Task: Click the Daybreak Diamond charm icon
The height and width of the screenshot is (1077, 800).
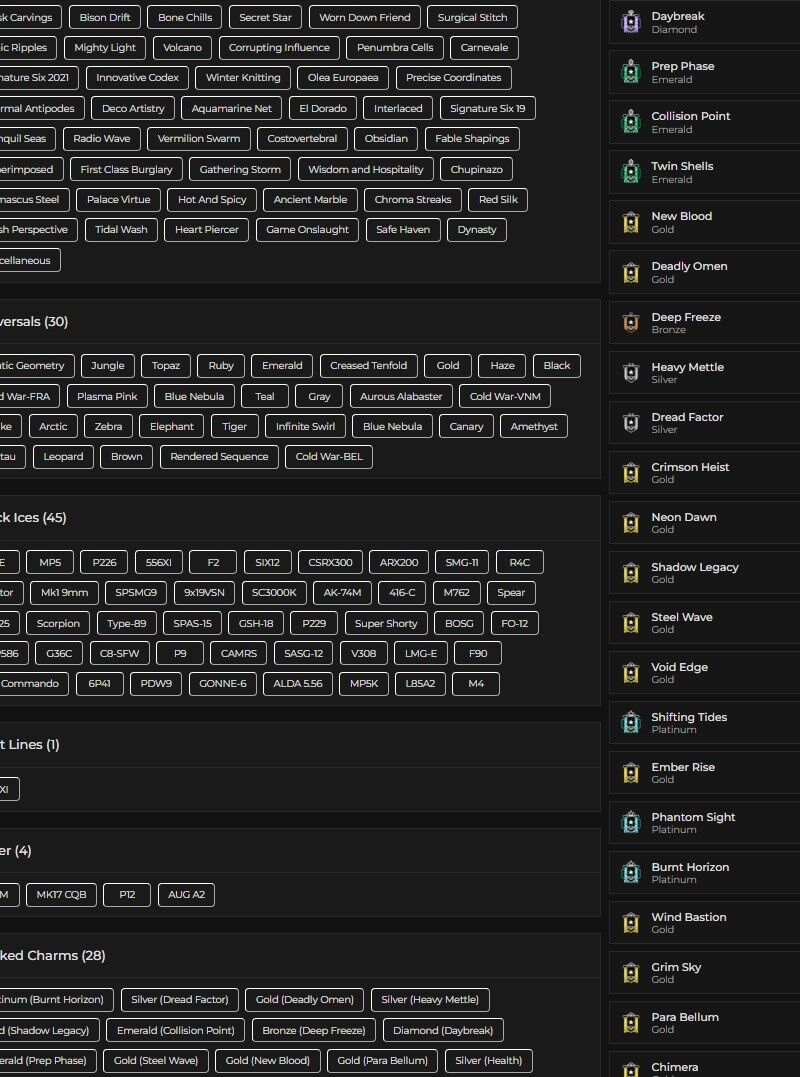Action: click(x=630, y=22)
